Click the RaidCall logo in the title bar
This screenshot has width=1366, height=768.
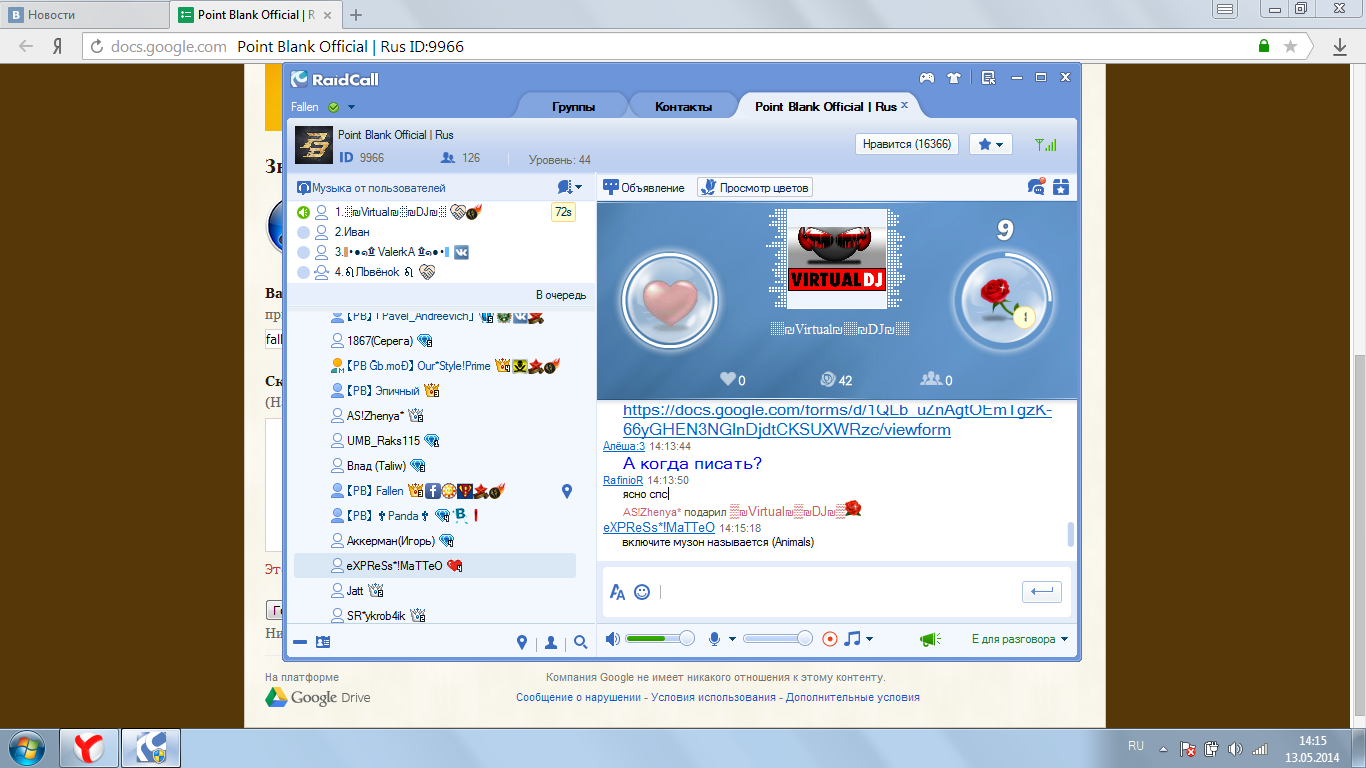[x=334, y=80]
